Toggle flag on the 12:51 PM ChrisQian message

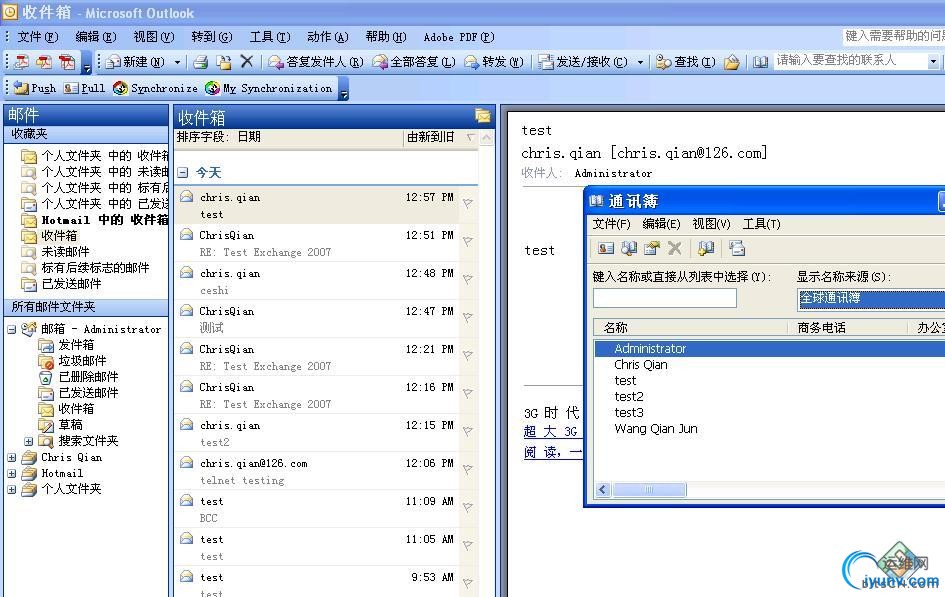point(468,242)
